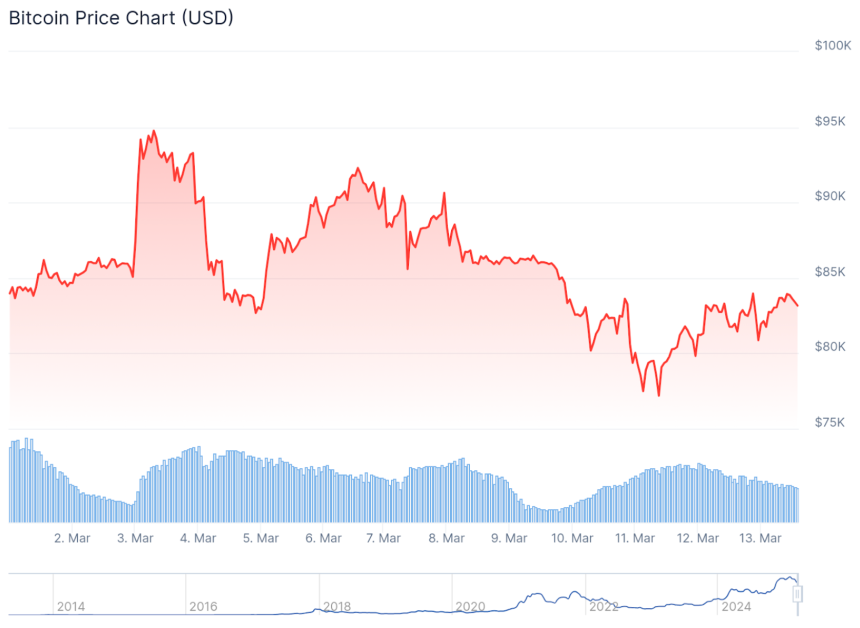
Task: Click the 6. Mar date axis label
Action: pos(323,538)
